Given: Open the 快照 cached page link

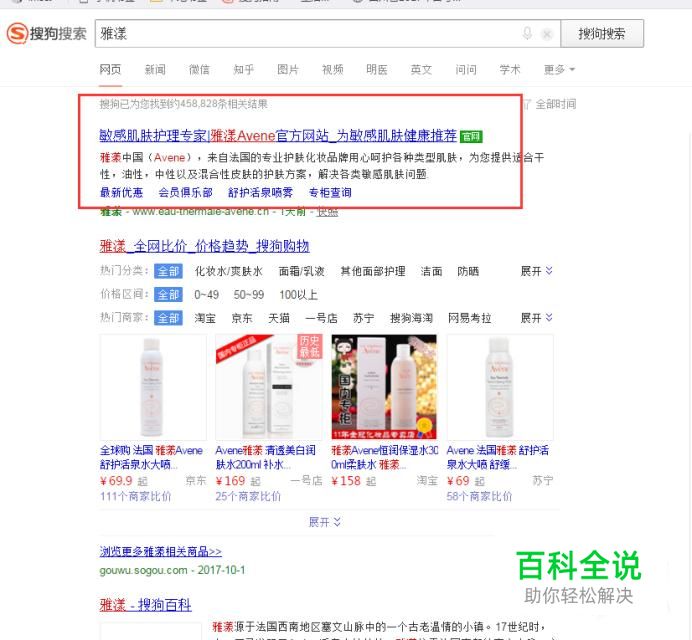Looking at the screenshot, I should point(327,212).
